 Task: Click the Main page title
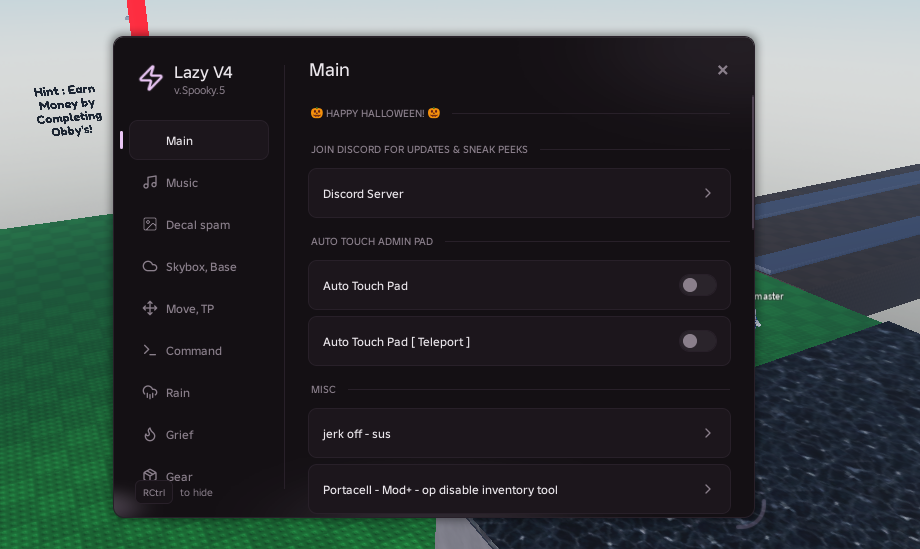pyautogui.click(x=329, y=70)
